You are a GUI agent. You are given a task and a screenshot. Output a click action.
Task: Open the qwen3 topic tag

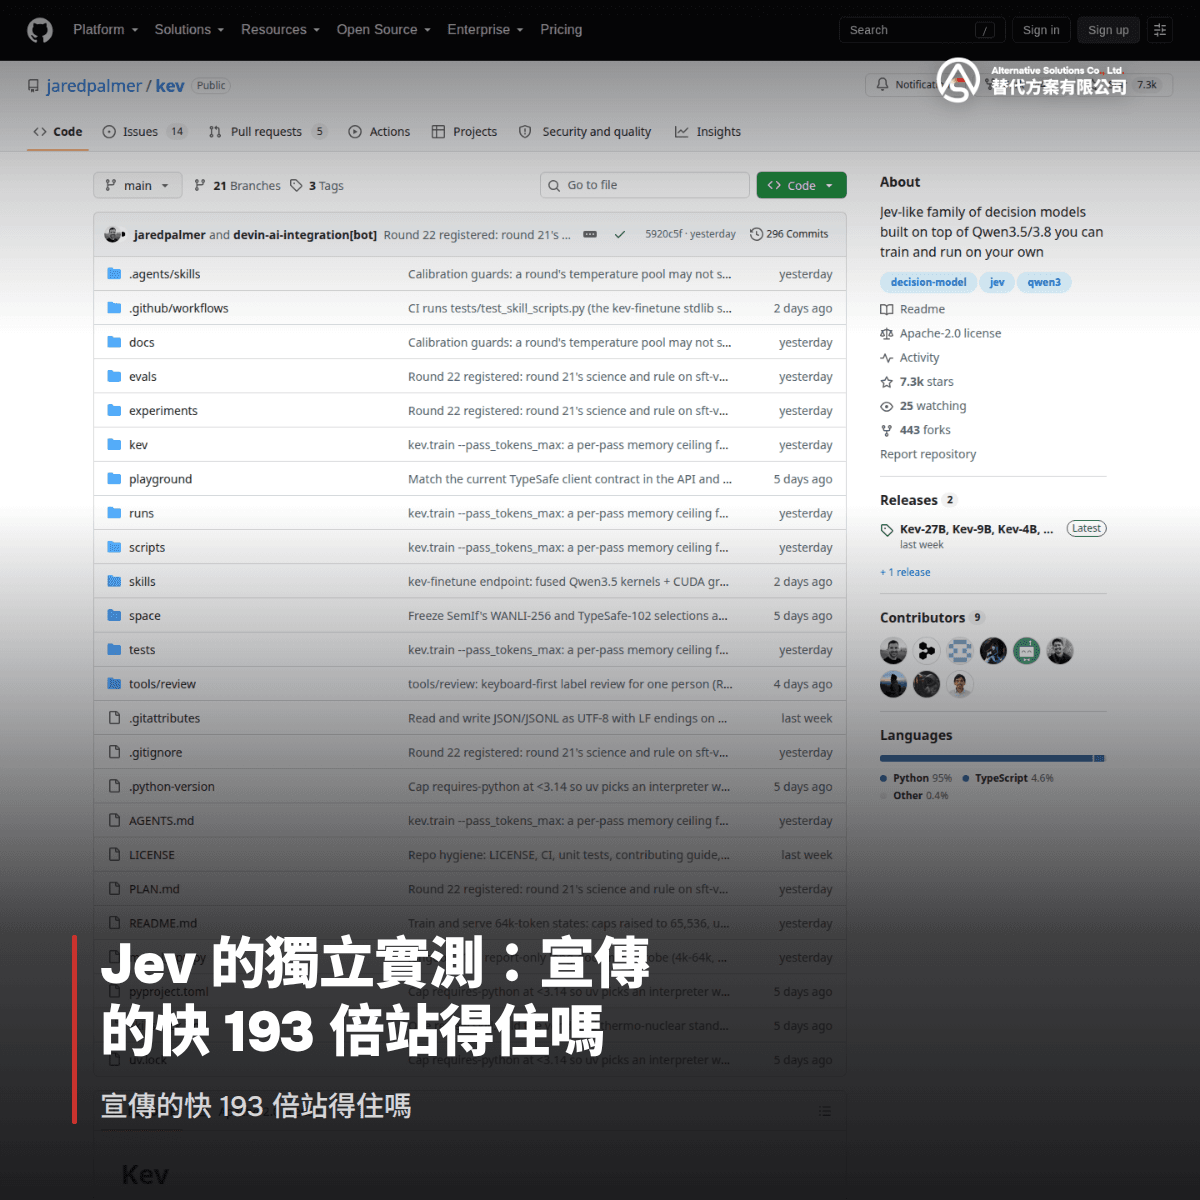(x=1044, y=282)
